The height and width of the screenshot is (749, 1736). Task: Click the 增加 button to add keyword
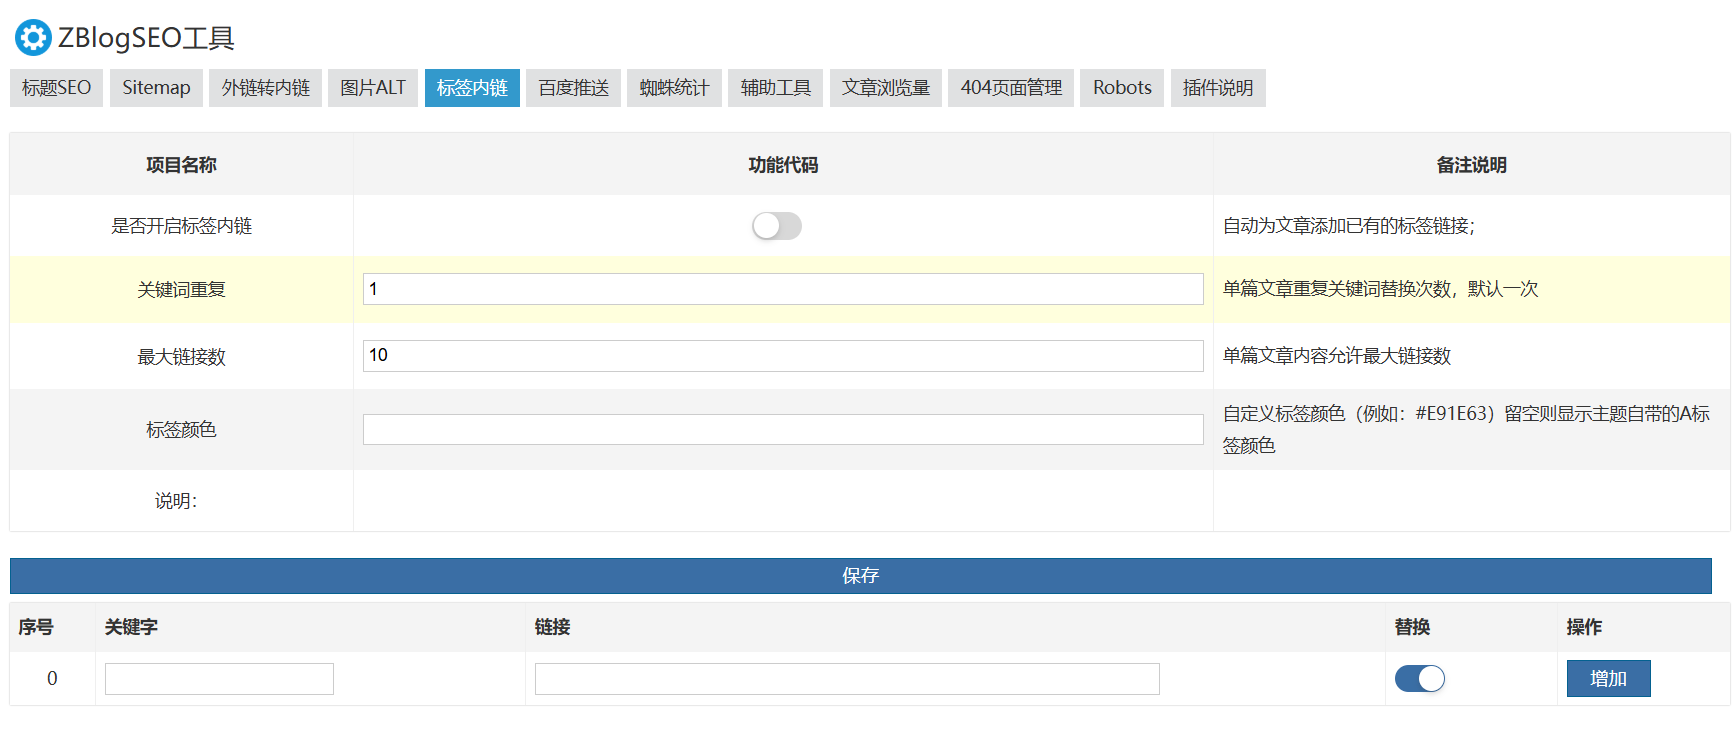click(1608, 679)
